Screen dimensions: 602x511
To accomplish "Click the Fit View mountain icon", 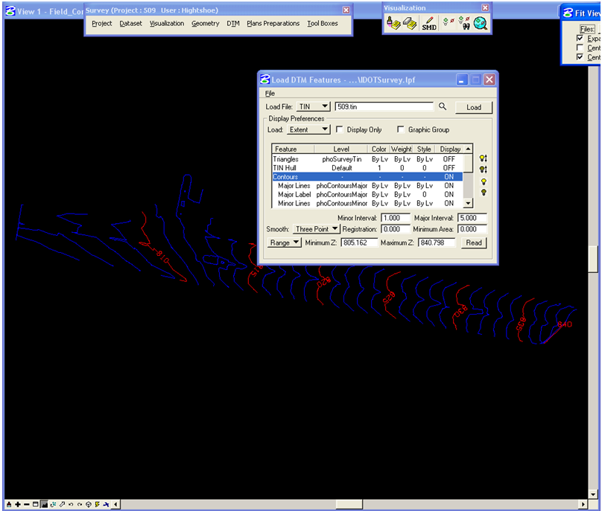I will [x=44, y=504].
